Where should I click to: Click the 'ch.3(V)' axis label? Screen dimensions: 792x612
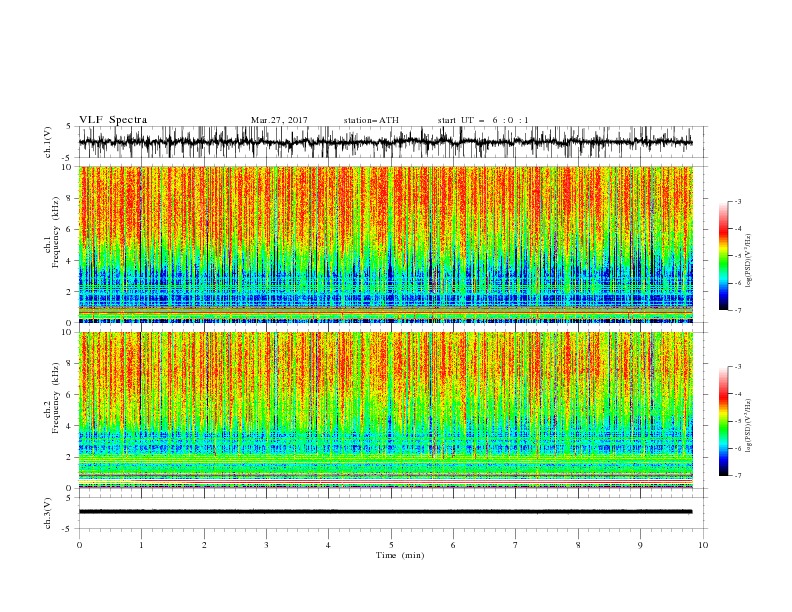48,513
